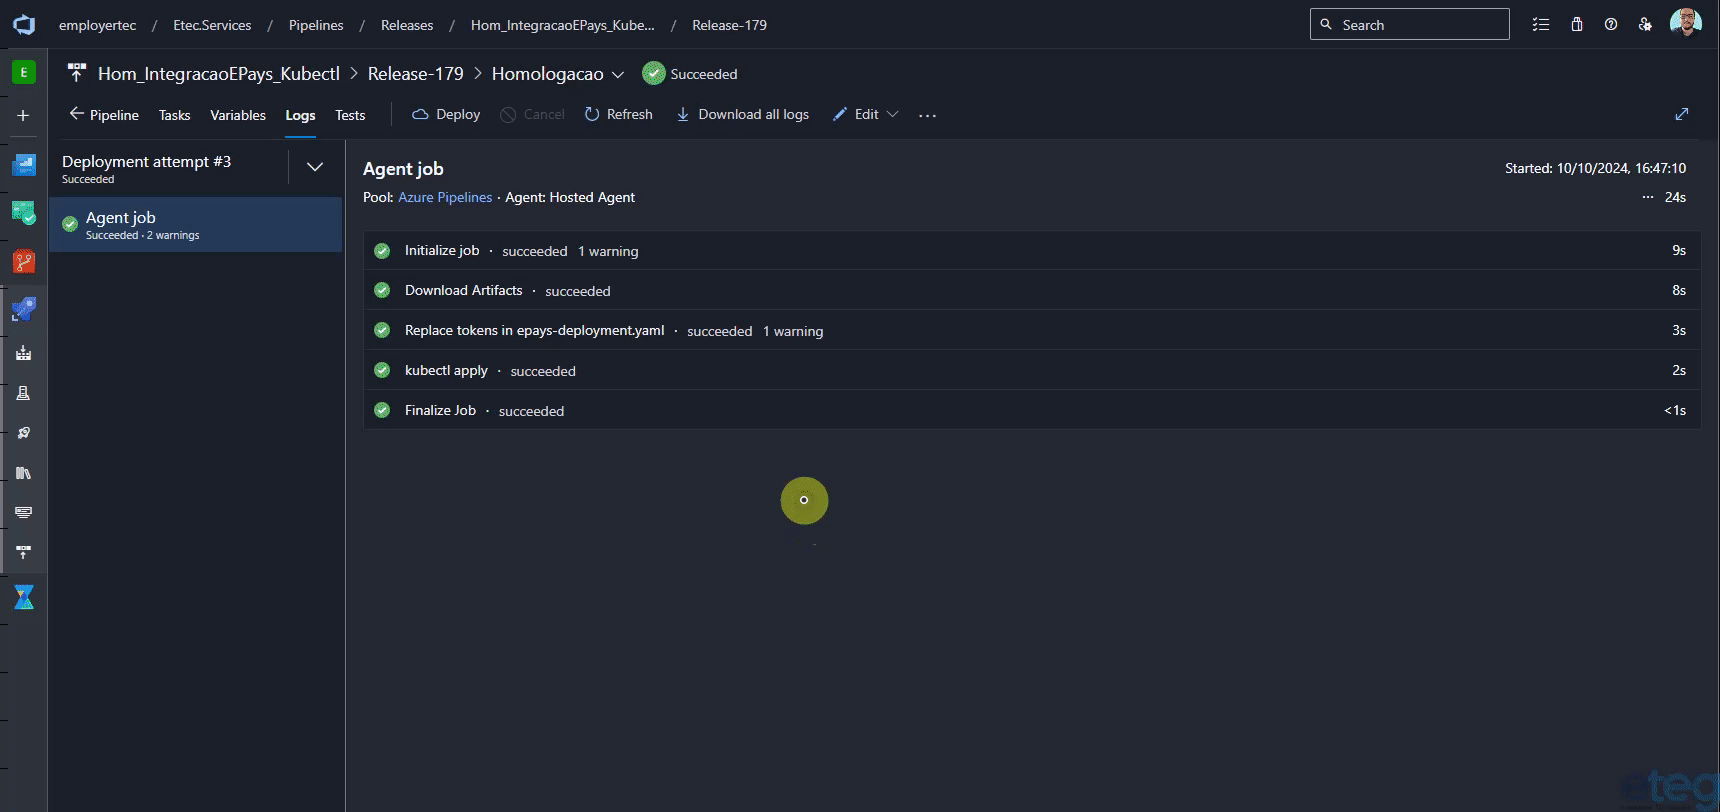1720x812 pixels.
Task: Click the Refresh button
Action: click(x=618, y=115)
